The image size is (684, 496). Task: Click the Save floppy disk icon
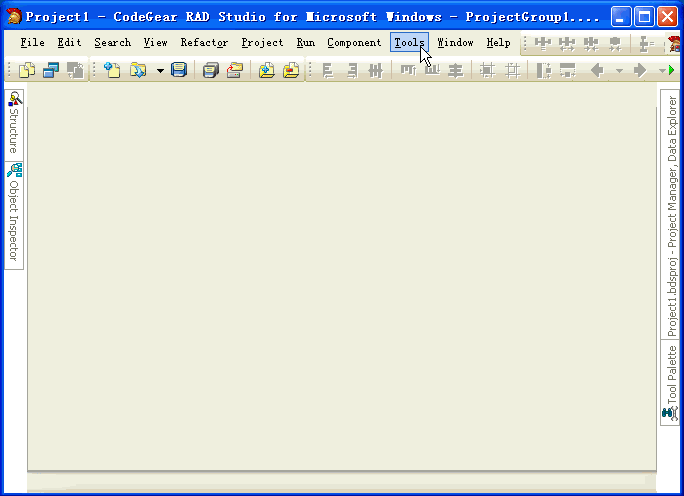[179, 70]
